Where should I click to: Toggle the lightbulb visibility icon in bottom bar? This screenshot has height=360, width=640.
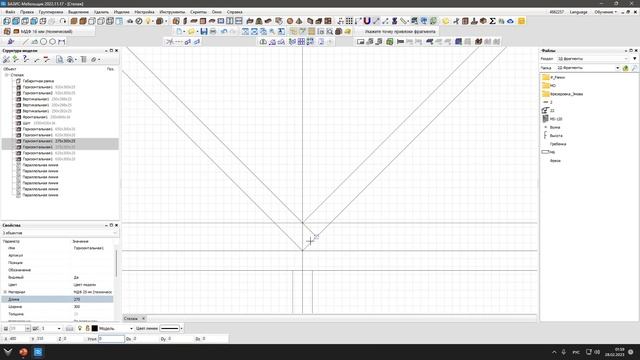80,328
